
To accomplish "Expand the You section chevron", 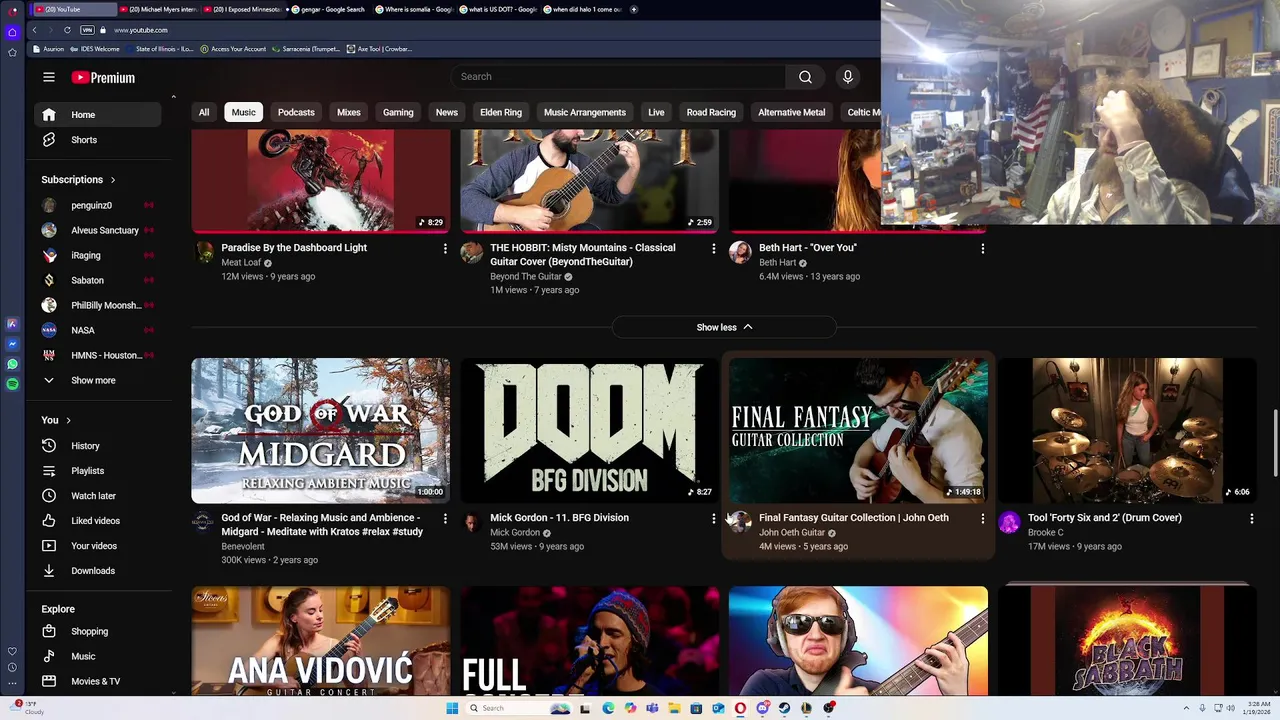I will click(x=68, y=420).
